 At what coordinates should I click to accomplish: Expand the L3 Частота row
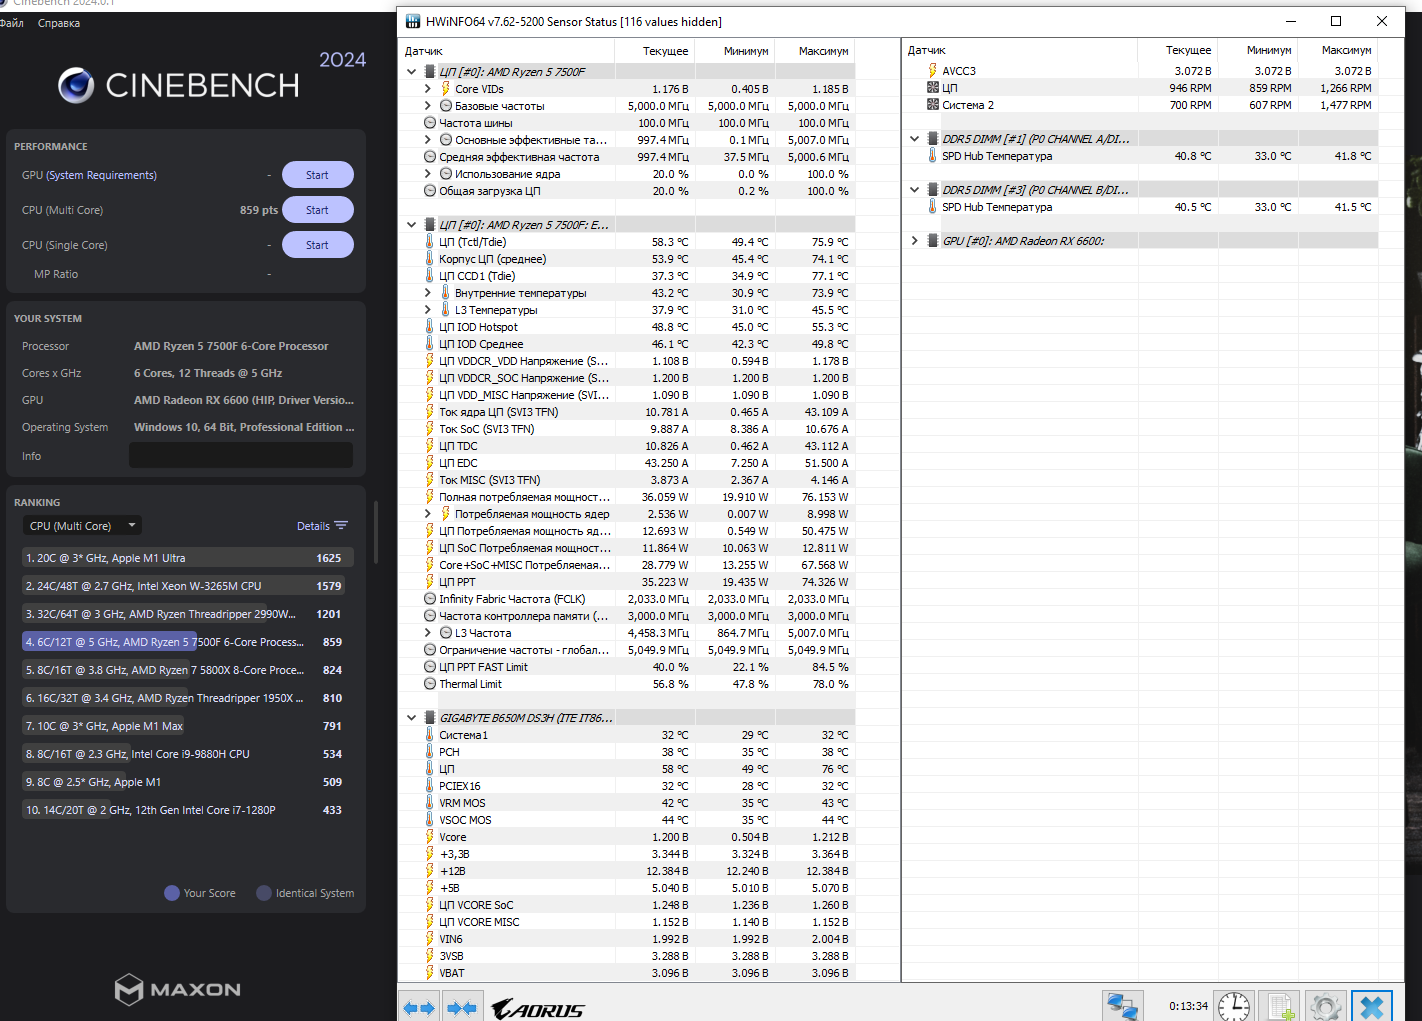428,633
